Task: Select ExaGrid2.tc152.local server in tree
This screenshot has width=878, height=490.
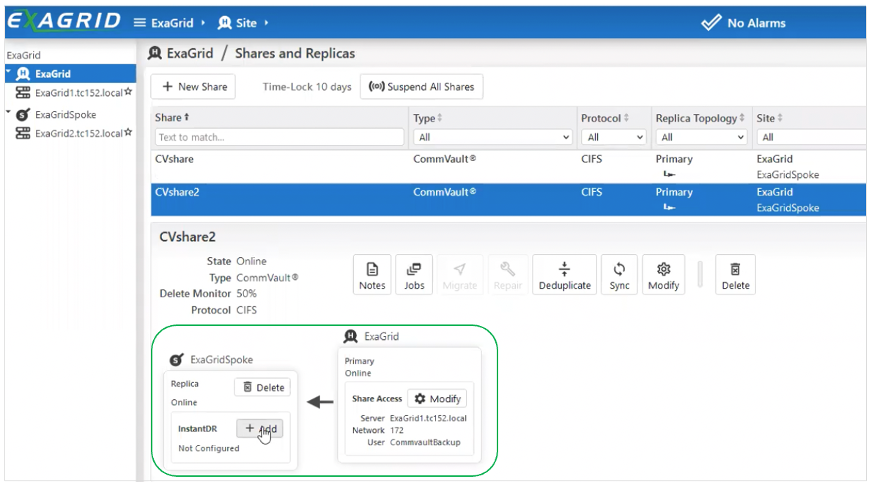Action: coord(78,133)
